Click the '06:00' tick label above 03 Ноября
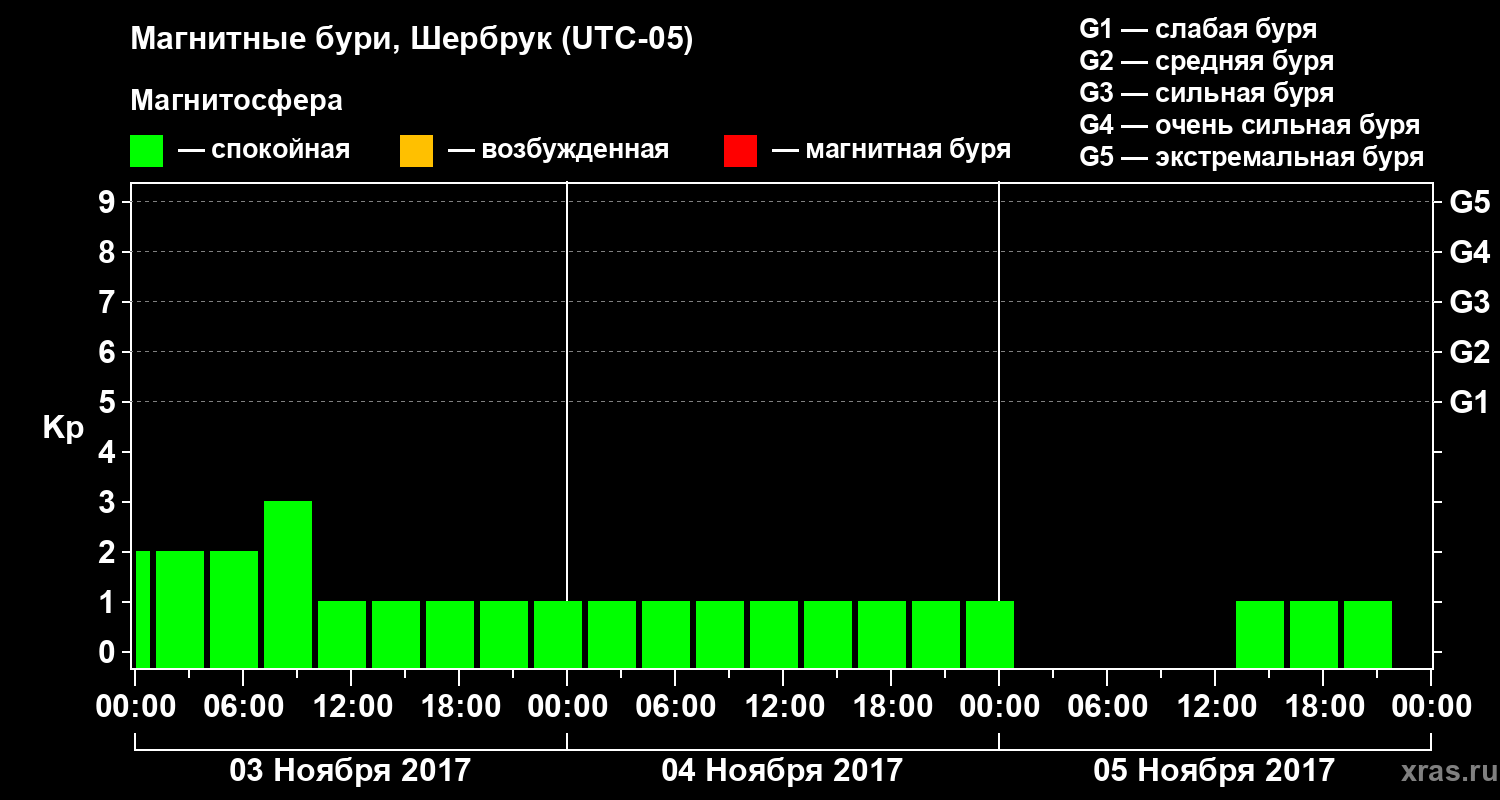This screenshot has width=1500, height=800. point(243,707)
